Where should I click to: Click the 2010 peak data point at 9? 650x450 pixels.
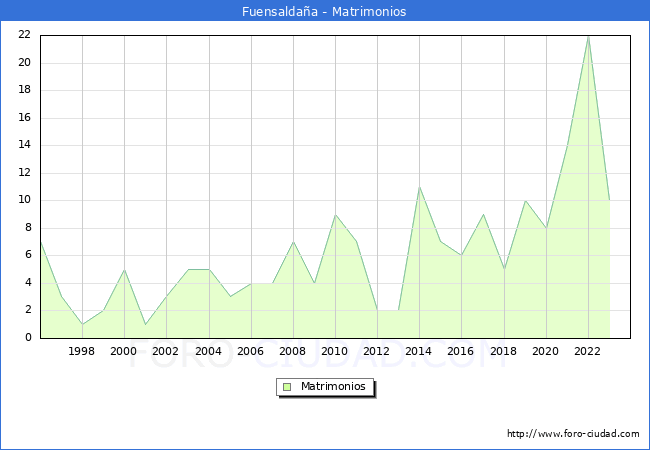coord(335,215)
